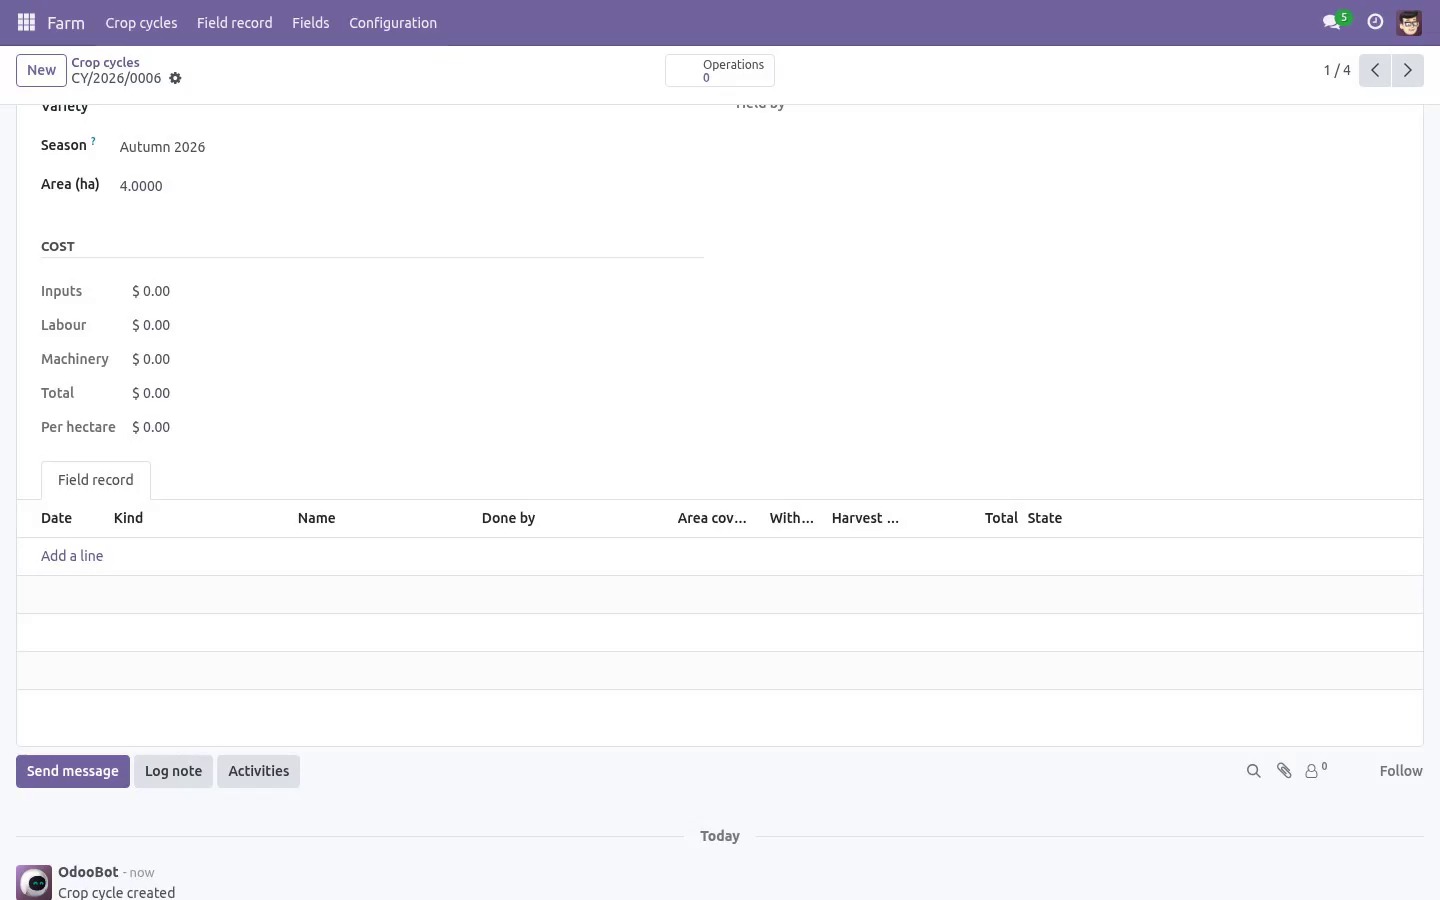Sort by the Done by column header
This screenshot has height=900, width=1440.
pyautogui.click(x=508, y=518)
